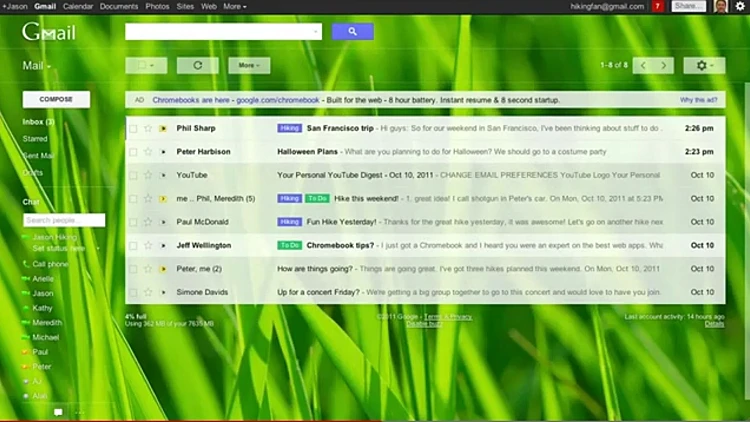Image resolution: width=750 pixels, height=422 pixels.
Task: Toggle importance marker on Paul McDonald email
Action: (x=163, y=222)
